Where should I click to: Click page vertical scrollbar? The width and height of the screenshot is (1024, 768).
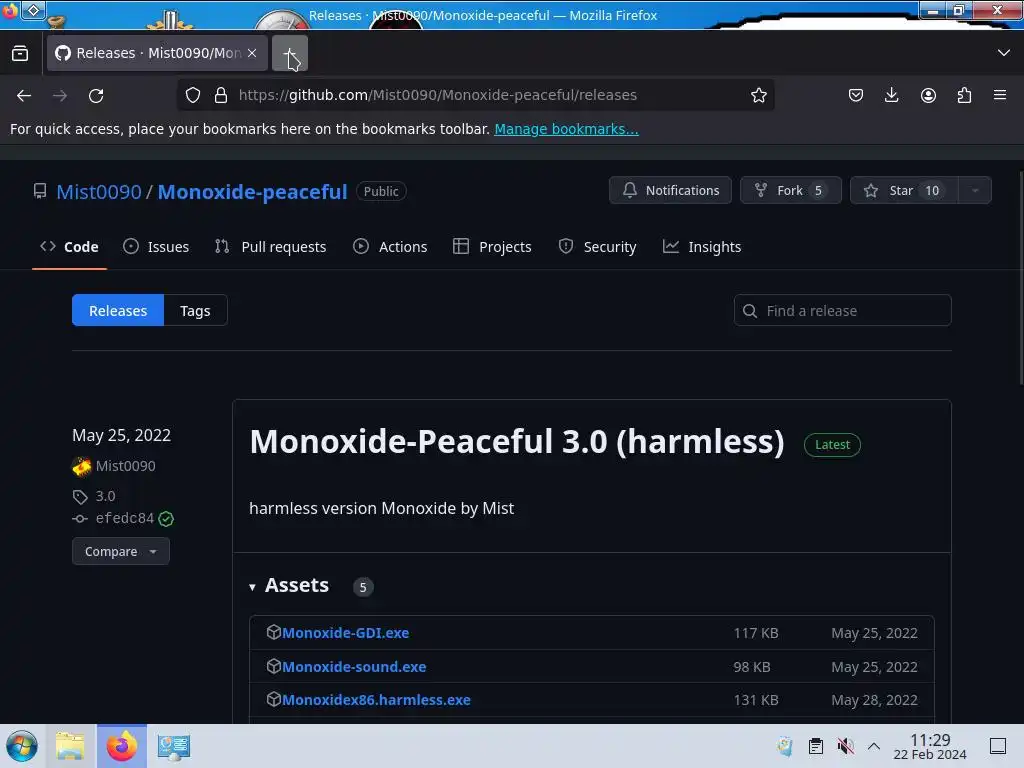pyautogui.click(x=1021, y=278)
